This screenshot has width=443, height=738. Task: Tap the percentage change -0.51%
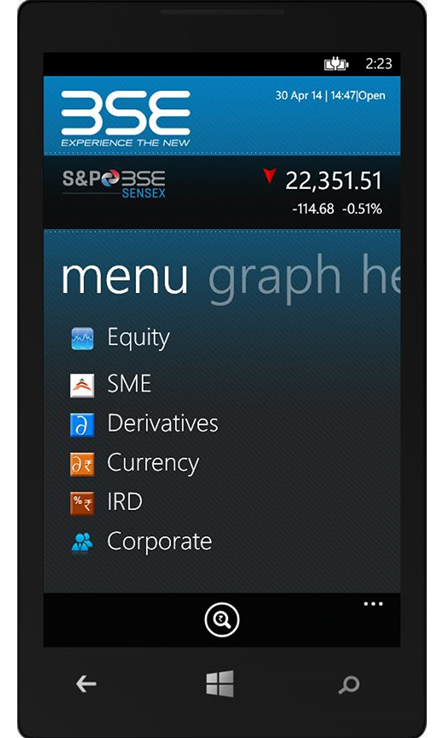(x=362, y=209)
